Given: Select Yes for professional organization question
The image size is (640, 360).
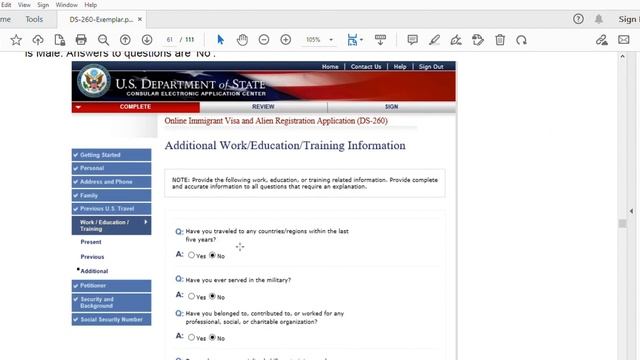Looking at the screenshot, I should (x=191, y=337).
